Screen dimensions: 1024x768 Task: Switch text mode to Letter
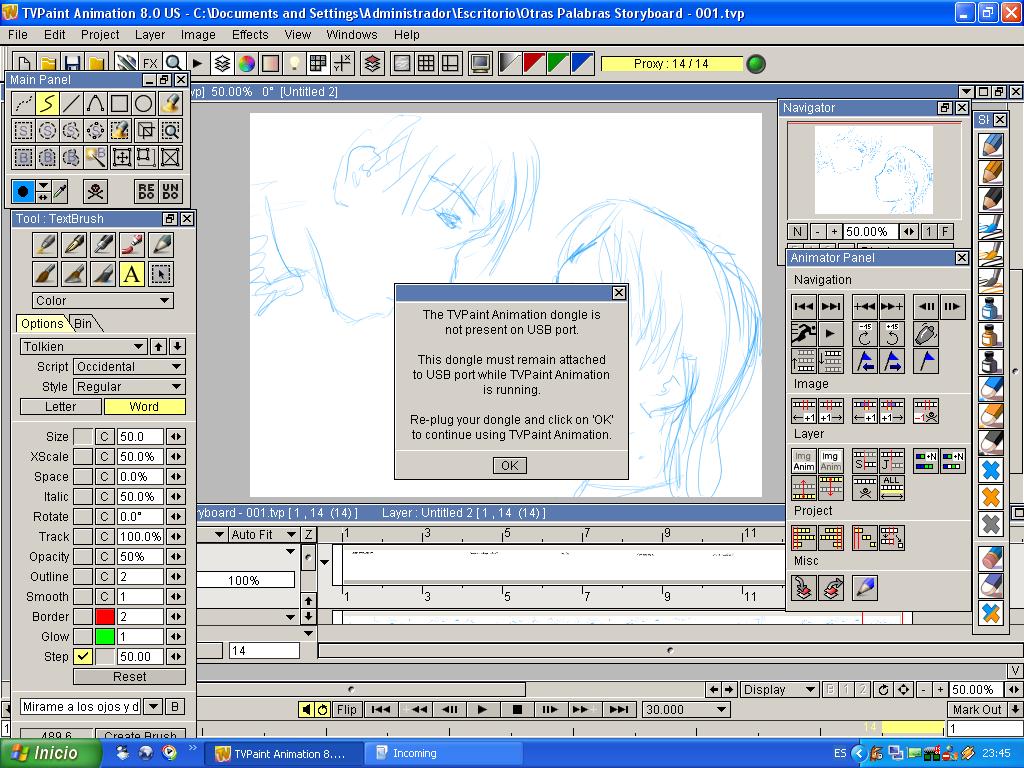(x=61, y=406)
